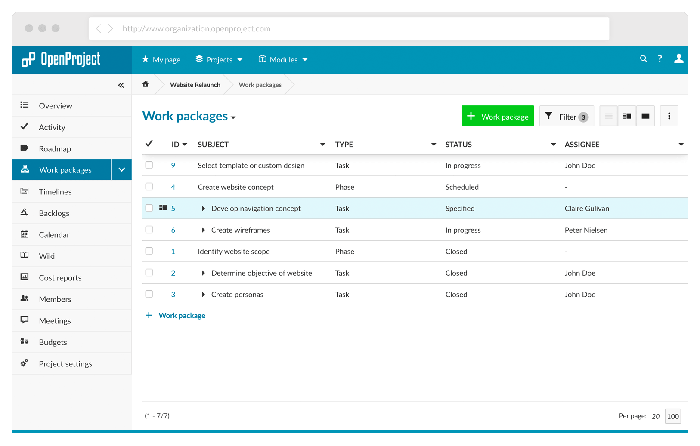Screen dimensions: 700x446
Task: Open Work packages breadcrumb
Action: pyautogui.click(x=260, y=84)
